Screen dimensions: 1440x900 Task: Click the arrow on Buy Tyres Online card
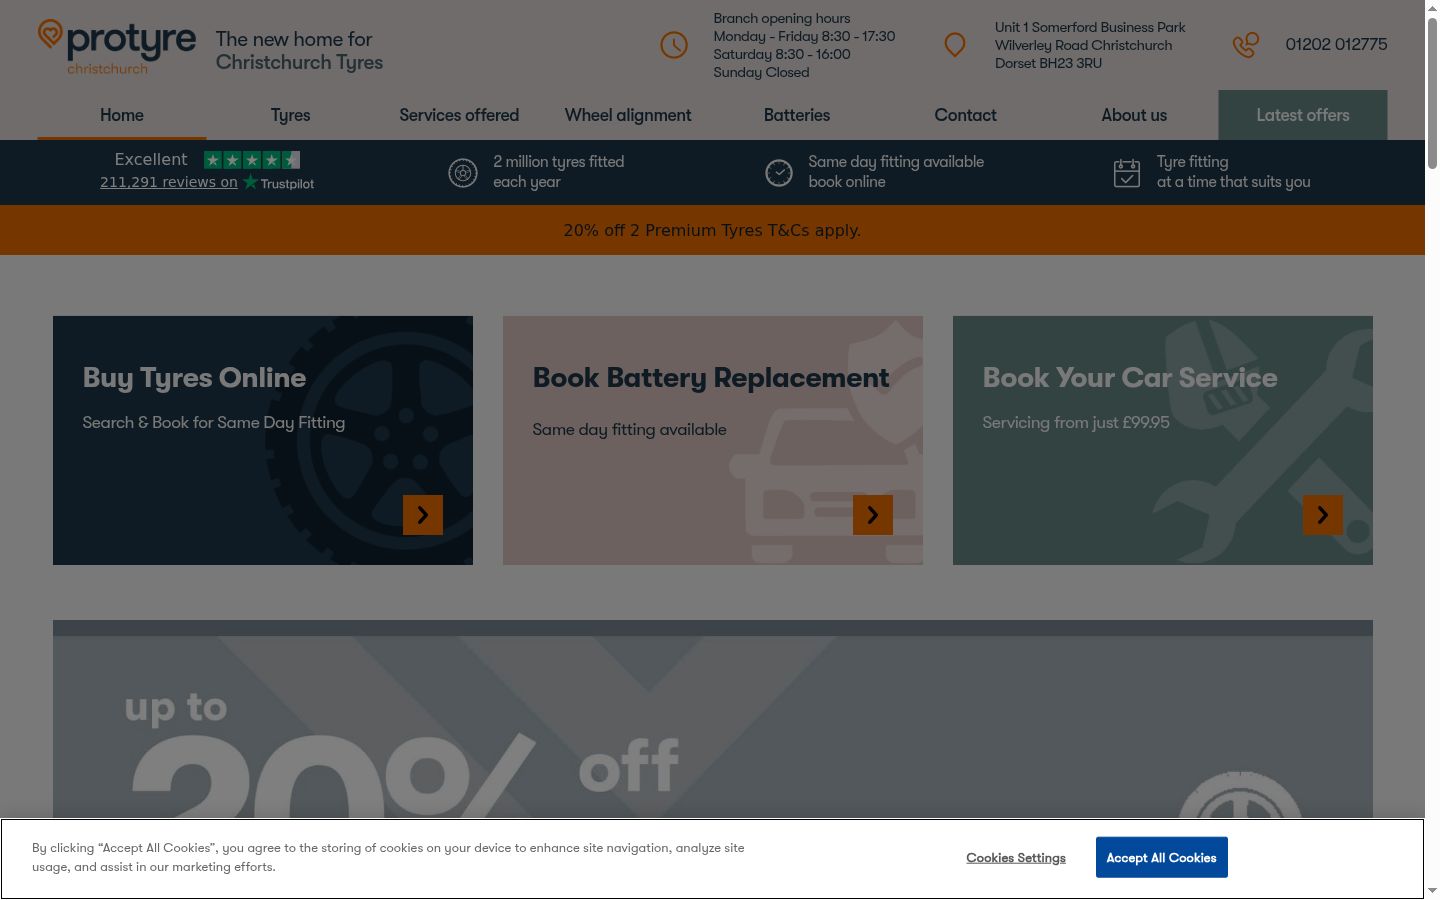point(423,515)
